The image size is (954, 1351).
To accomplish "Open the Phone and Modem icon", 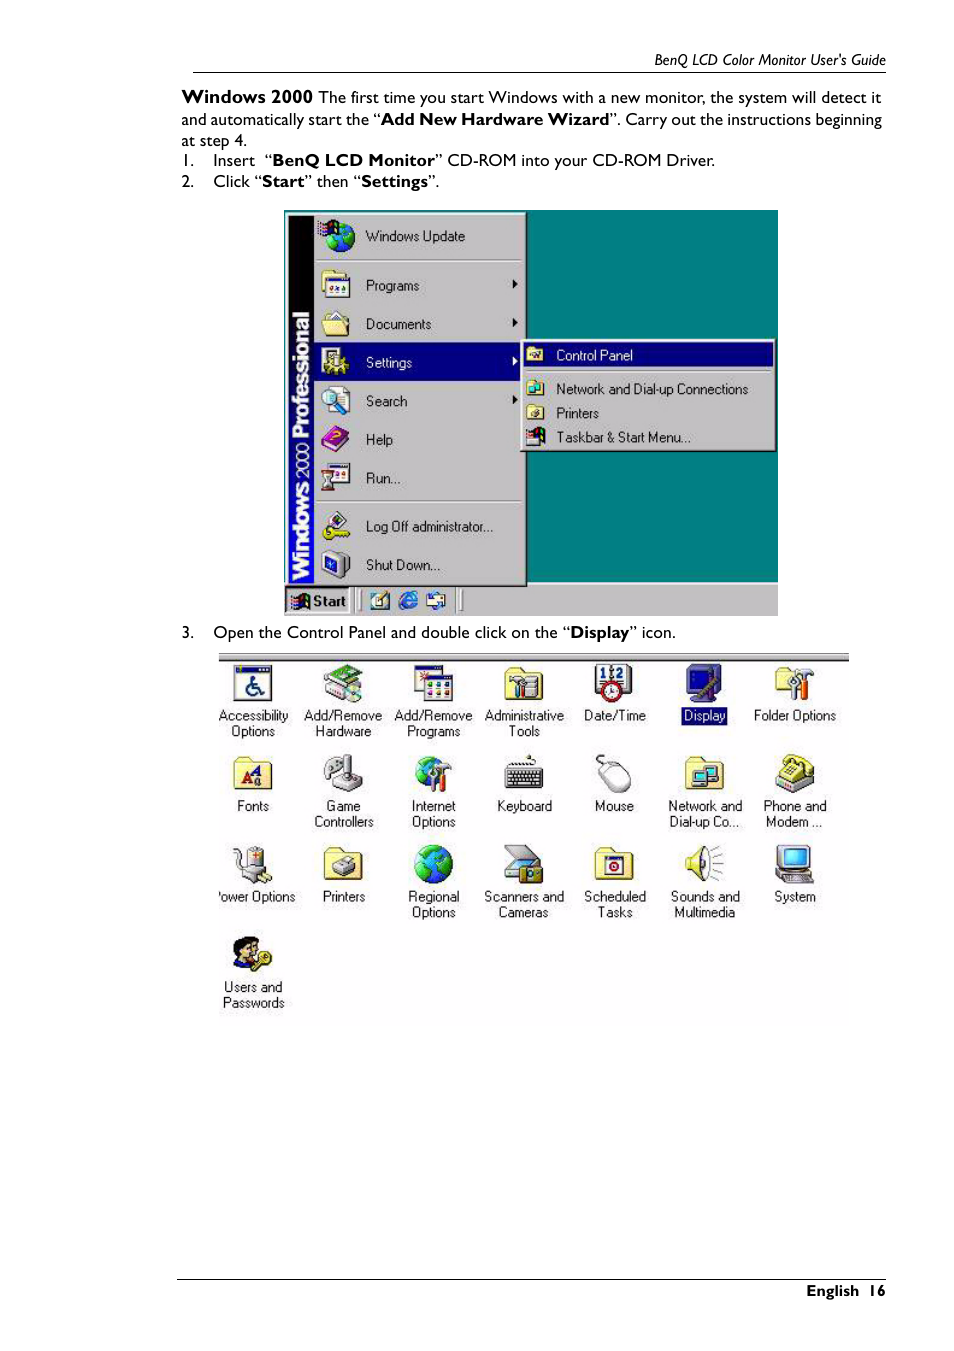I will (x=794, y=775).
